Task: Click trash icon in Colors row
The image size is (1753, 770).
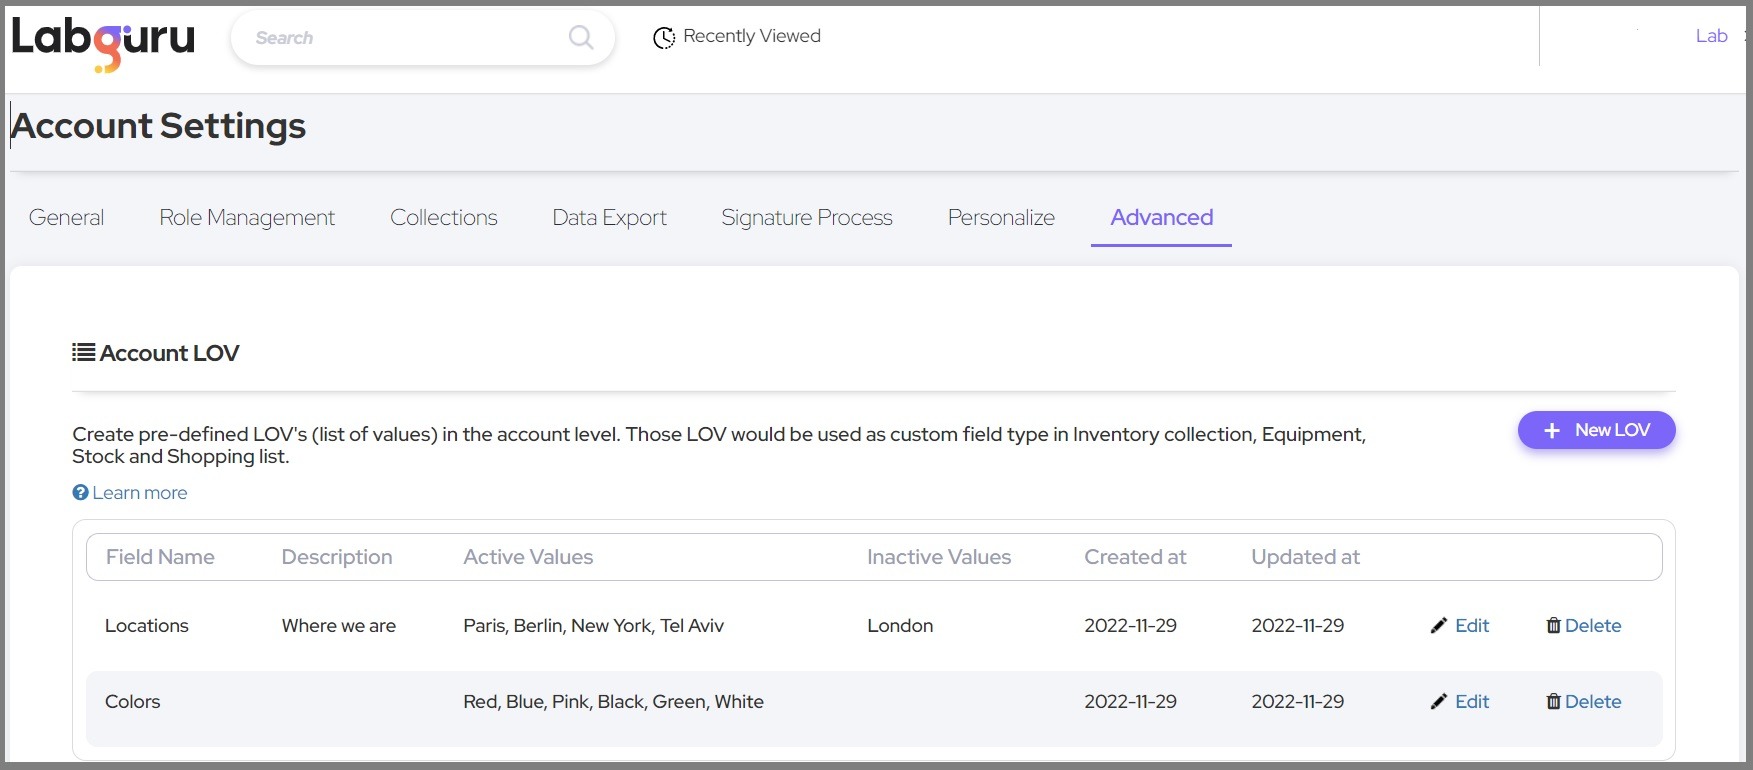Action: tap(1553, 702)
